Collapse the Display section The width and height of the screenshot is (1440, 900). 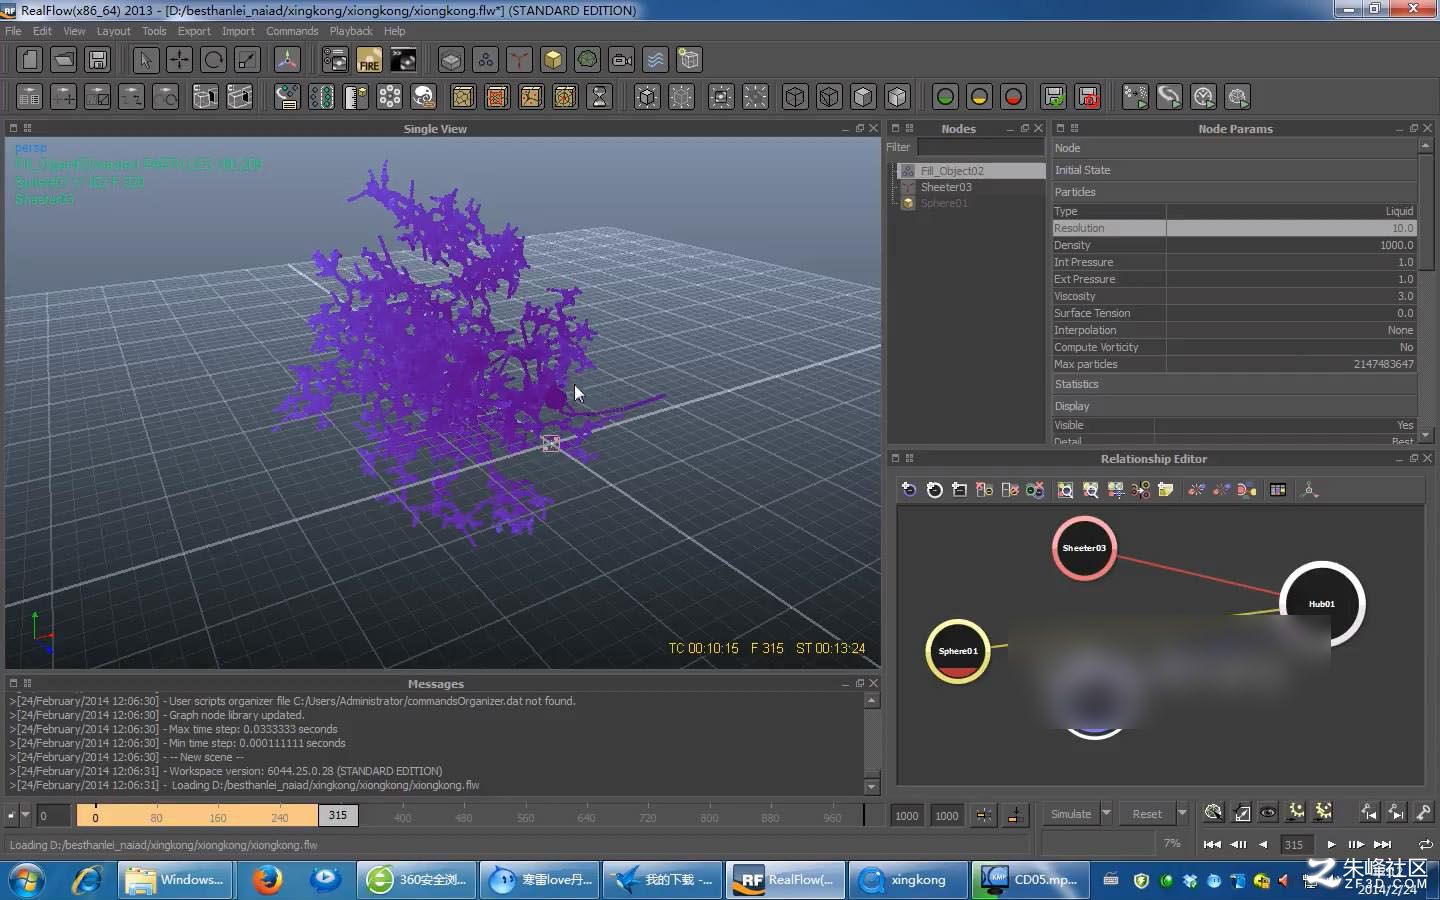[x=1234, y=406]
